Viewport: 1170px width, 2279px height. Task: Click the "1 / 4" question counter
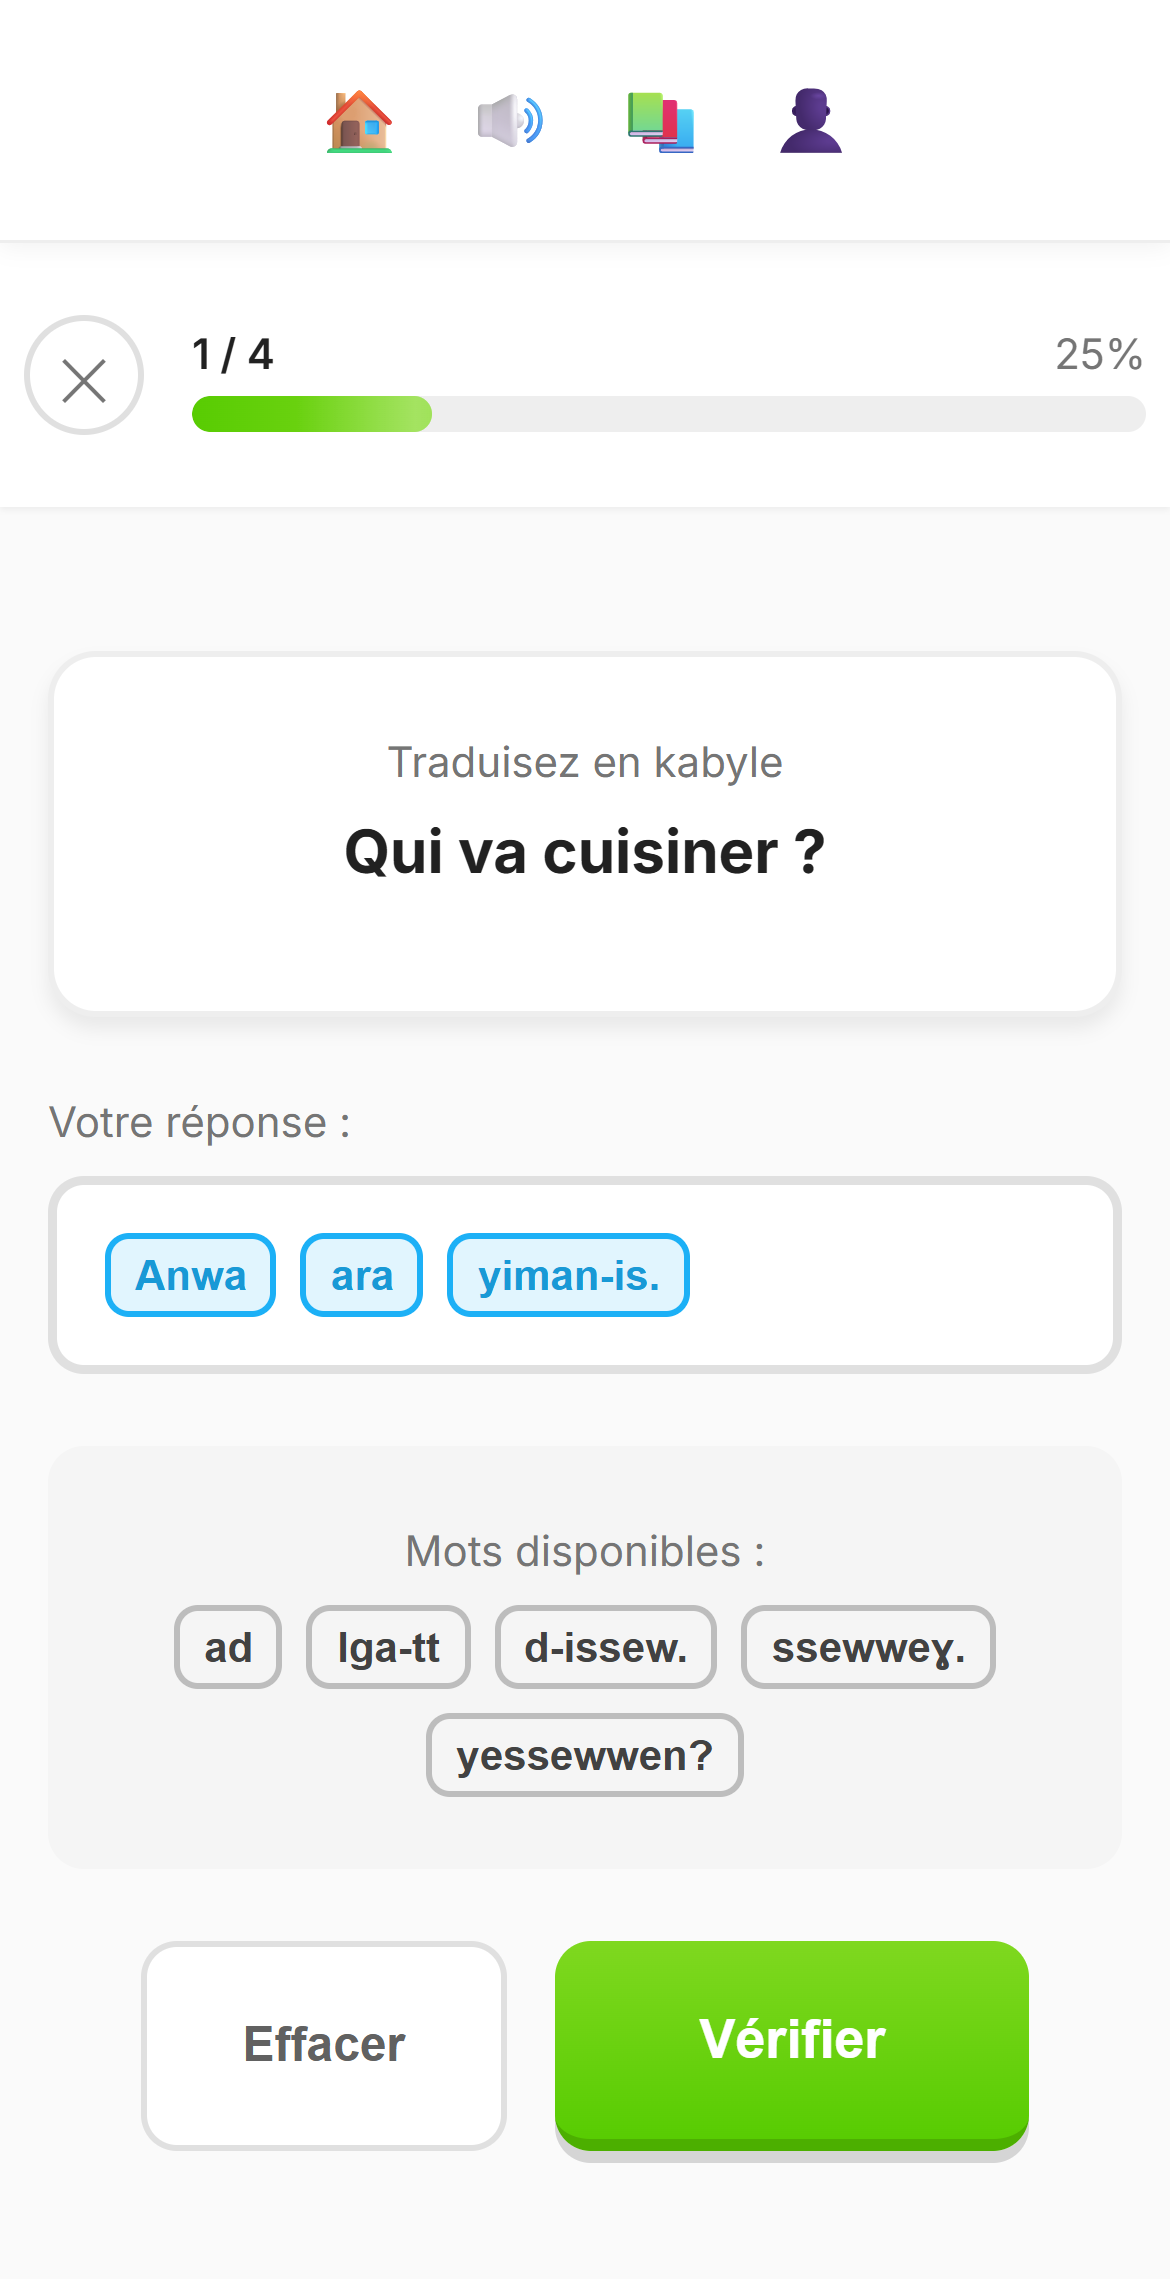[233, 354]
